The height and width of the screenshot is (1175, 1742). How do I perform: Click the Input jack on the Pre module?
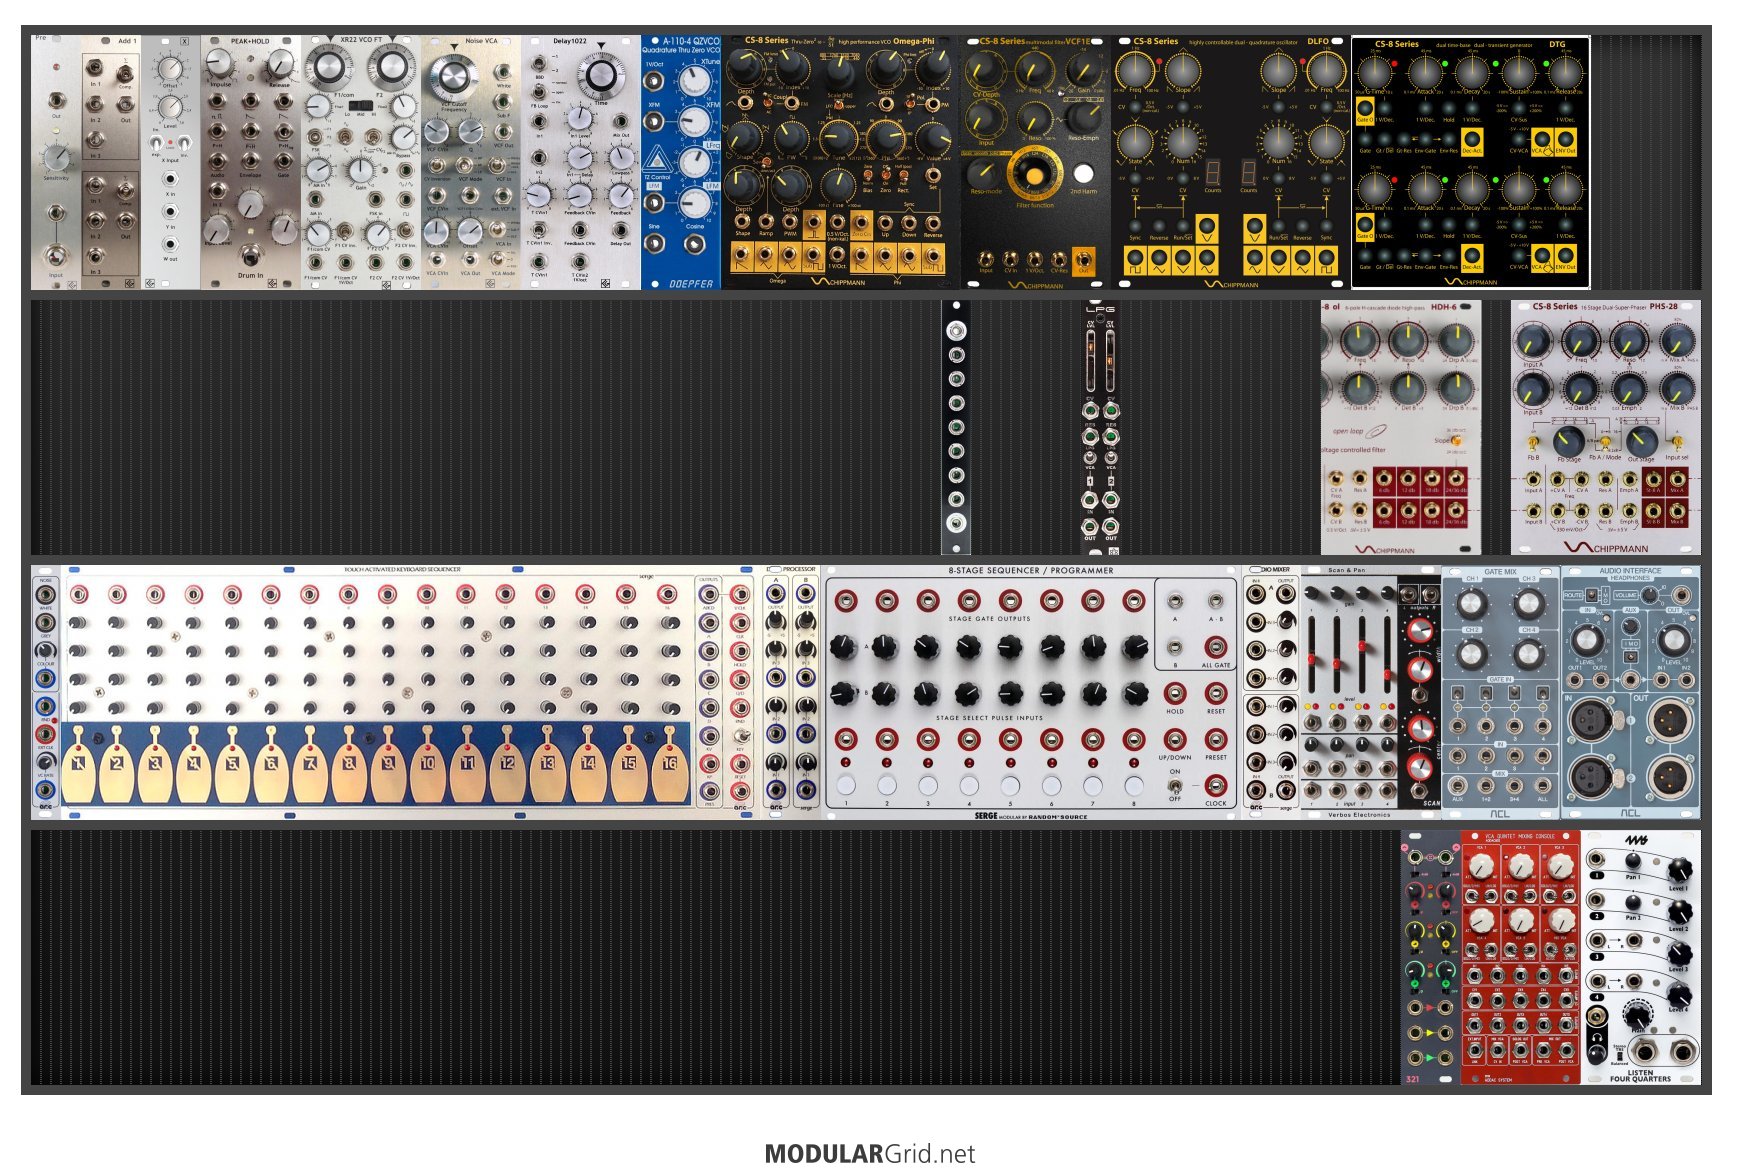56,255
